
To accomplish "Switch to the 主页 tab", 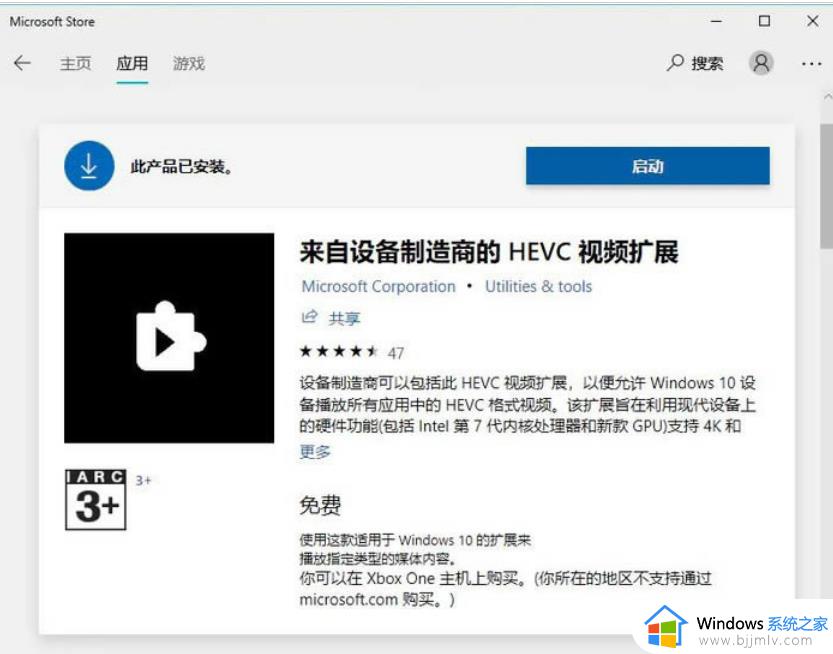I will click(x=75, y=63).
